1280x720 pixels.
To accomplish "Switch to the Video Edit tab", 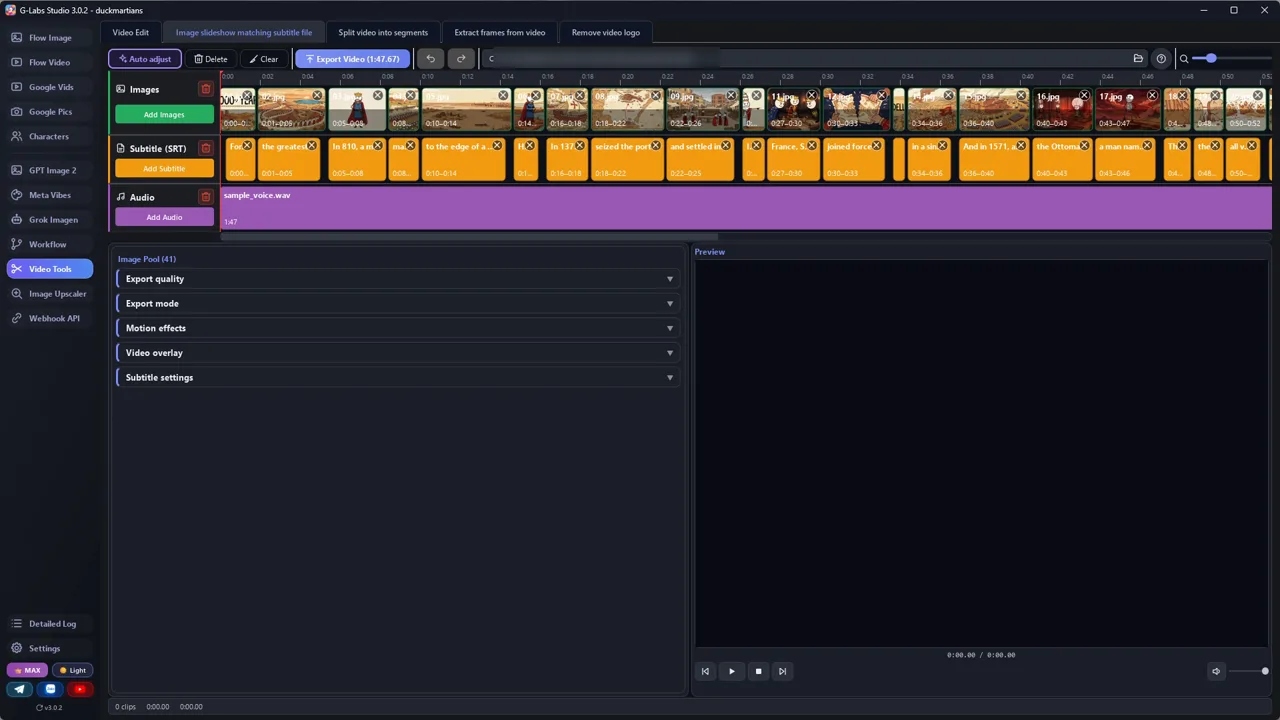I will (130, 33).
